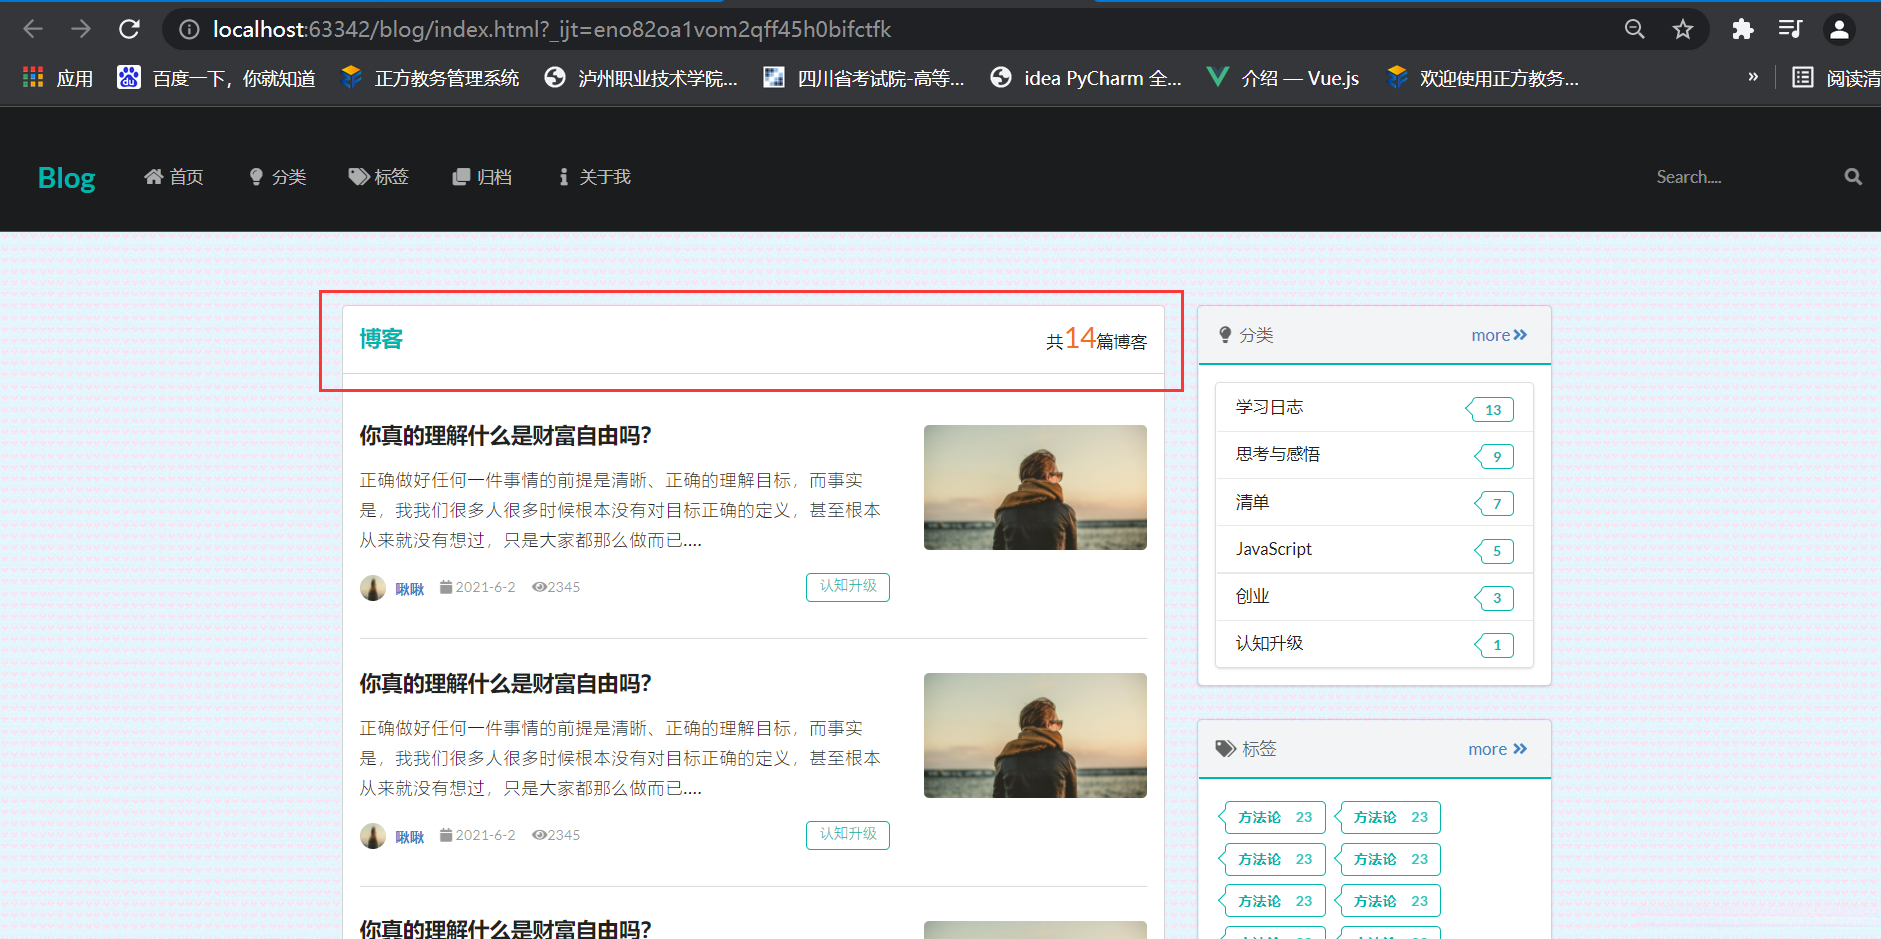This screenshot has height=939, width=1881.
Task: Click more » link in 标签 panel
Action: [x=1497, y=749]
